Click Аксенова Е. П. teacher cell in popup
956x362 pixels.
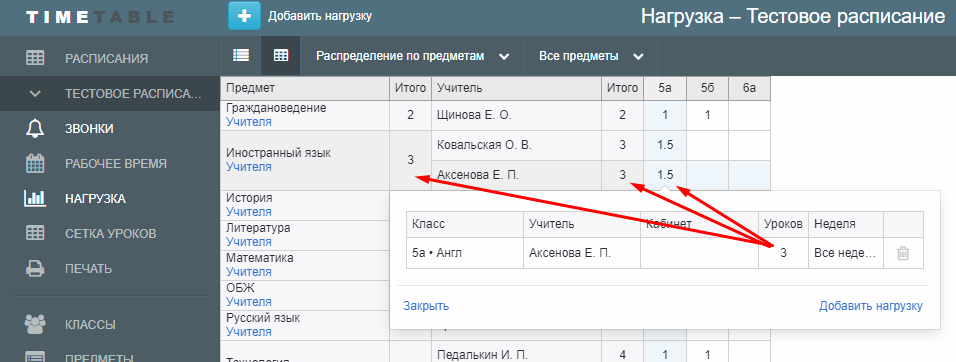(x=582, y=253)
